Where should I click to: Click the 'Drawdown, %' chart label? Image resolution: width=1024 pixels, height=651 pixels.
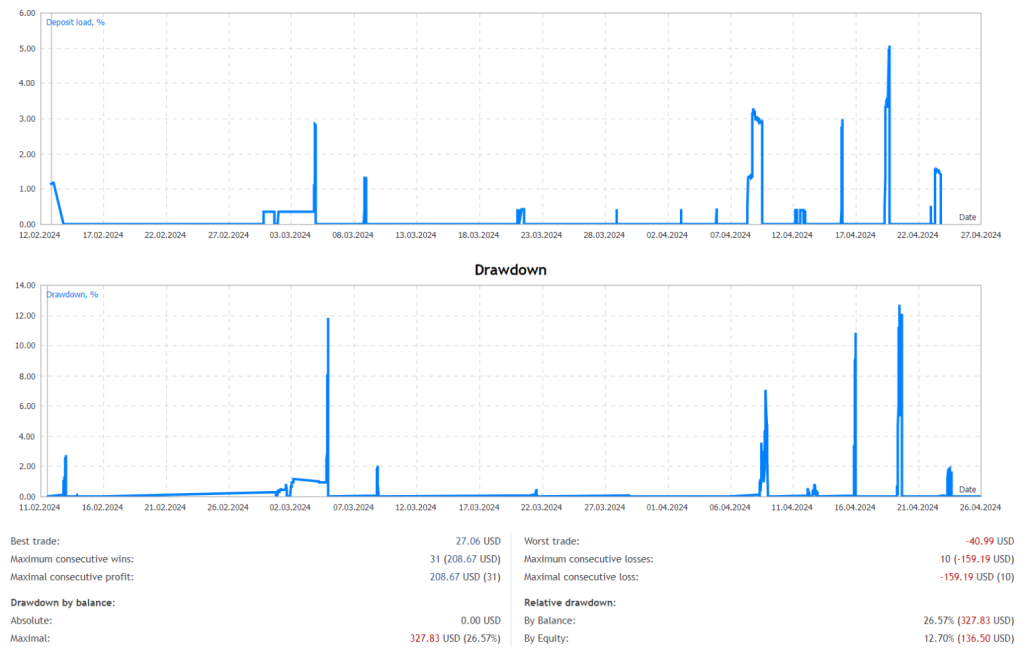[x=73, y=294]
